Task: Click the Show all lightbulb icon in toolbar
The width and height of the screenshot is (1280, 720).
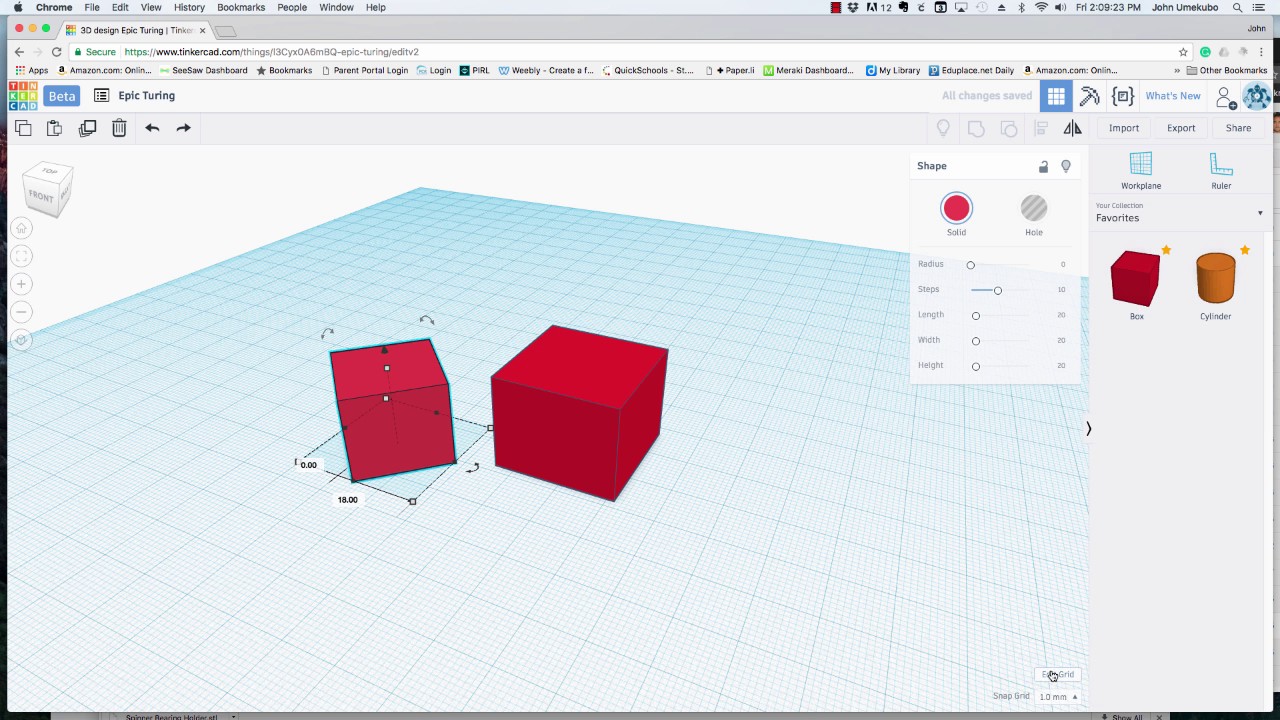Action: tap(943, 128)
